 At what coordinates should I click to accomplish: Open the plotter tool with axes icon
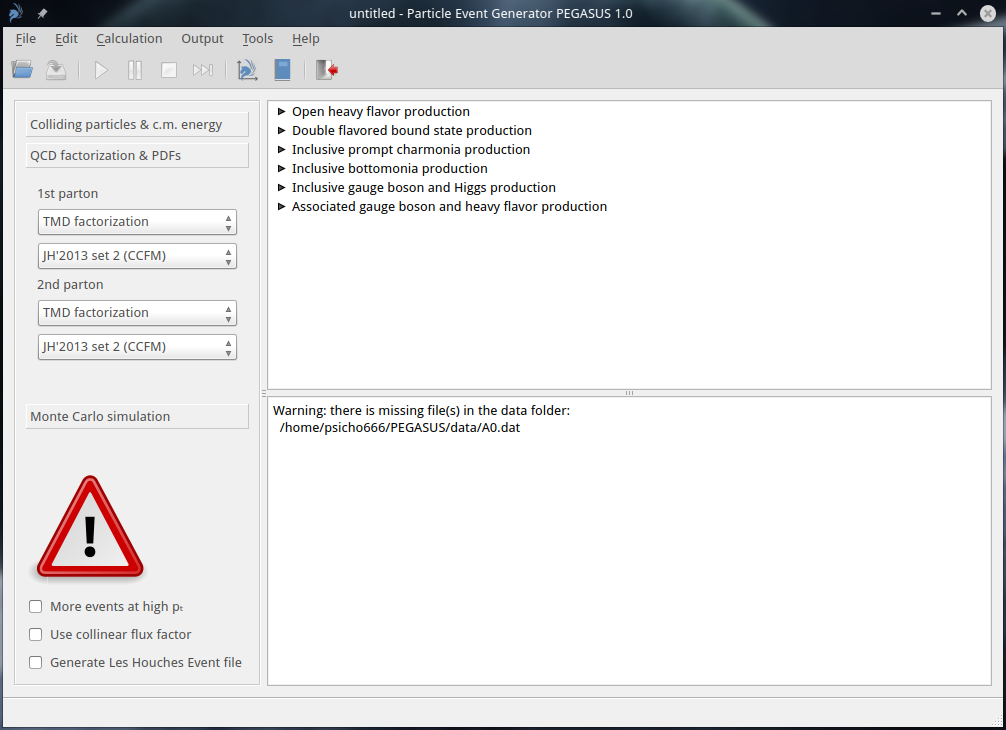246,70
